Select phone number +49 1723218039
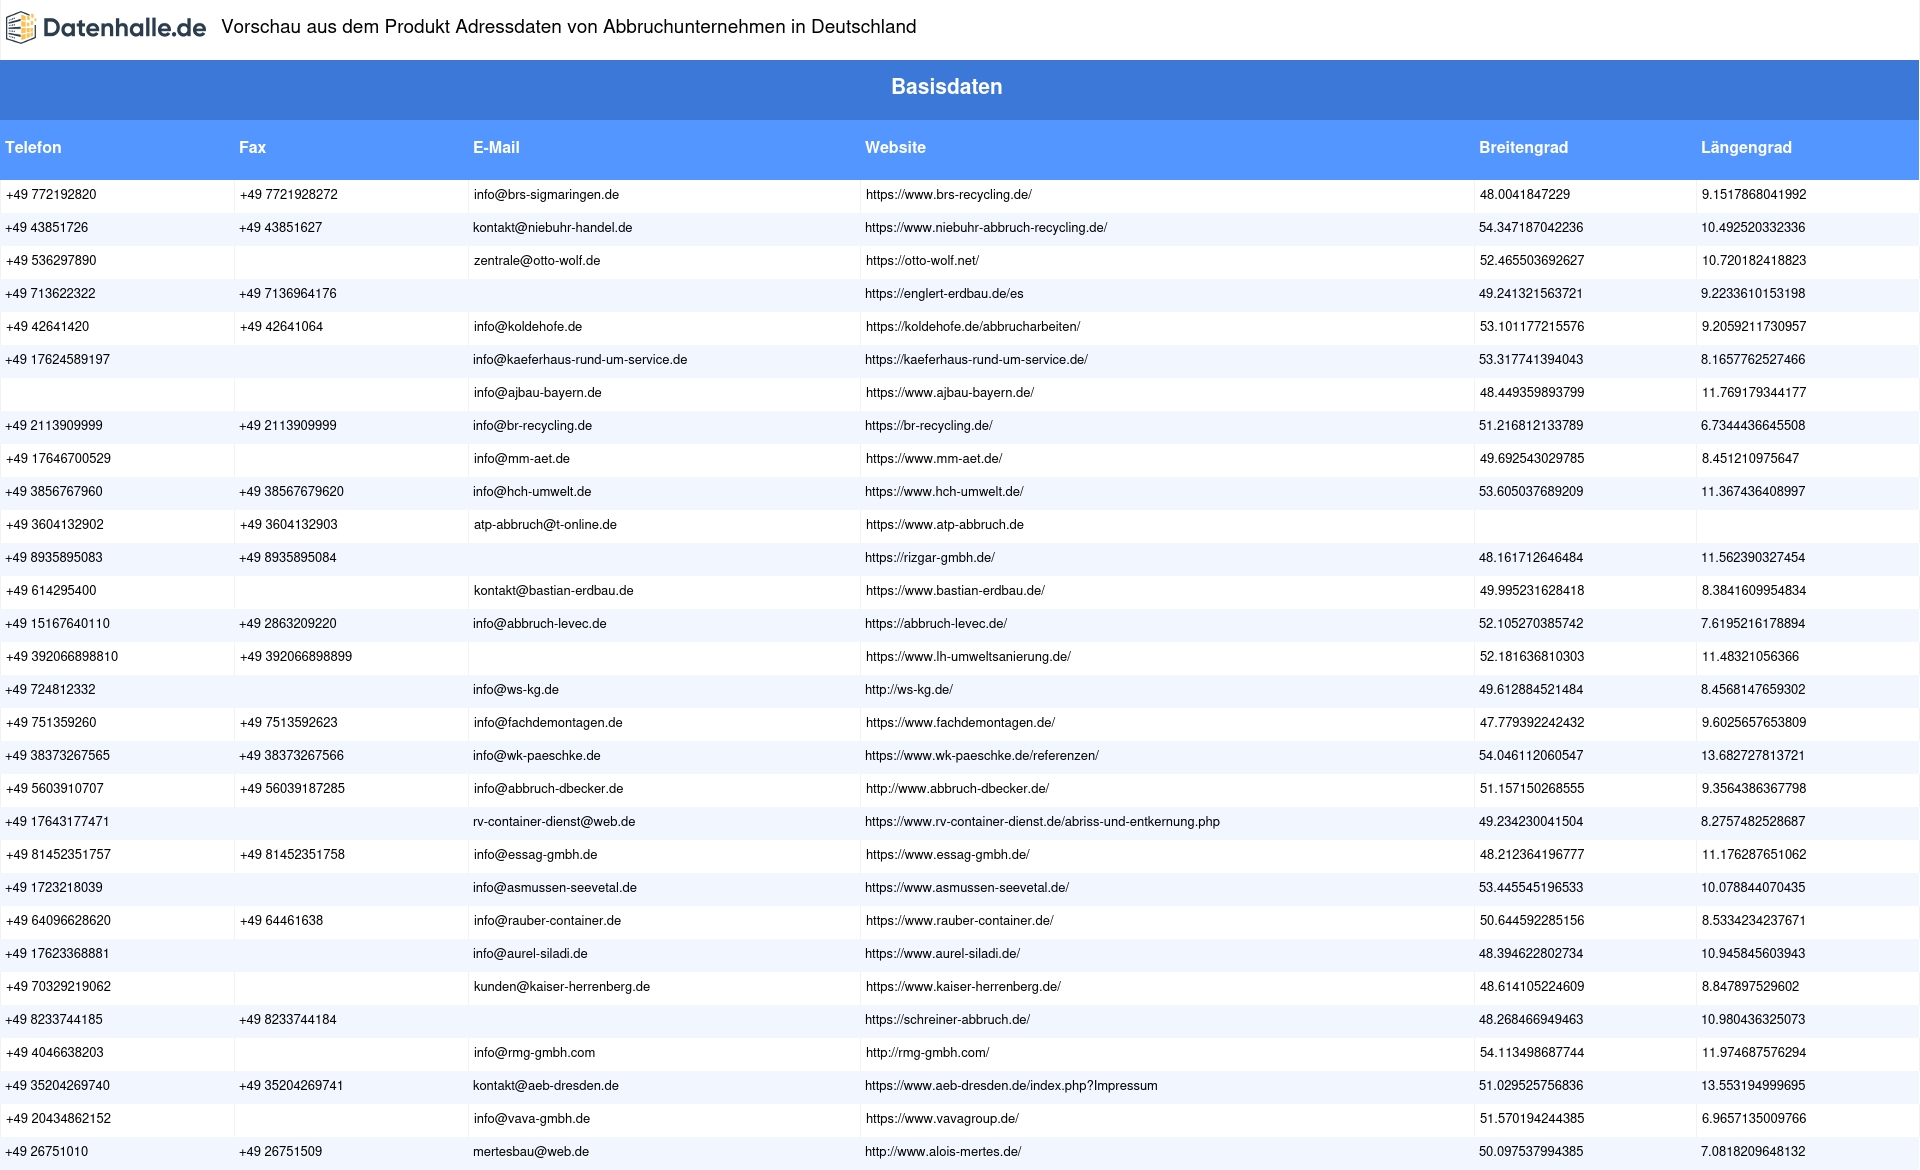1920x1170 pixels. (x=54, y=888)
